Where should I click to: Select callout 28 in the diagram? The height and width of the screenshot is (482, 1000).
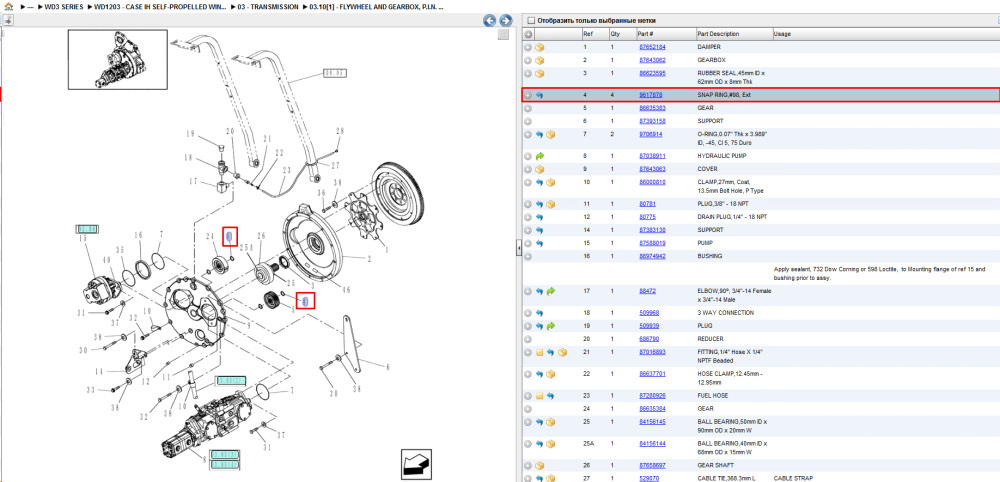(340, 131)
